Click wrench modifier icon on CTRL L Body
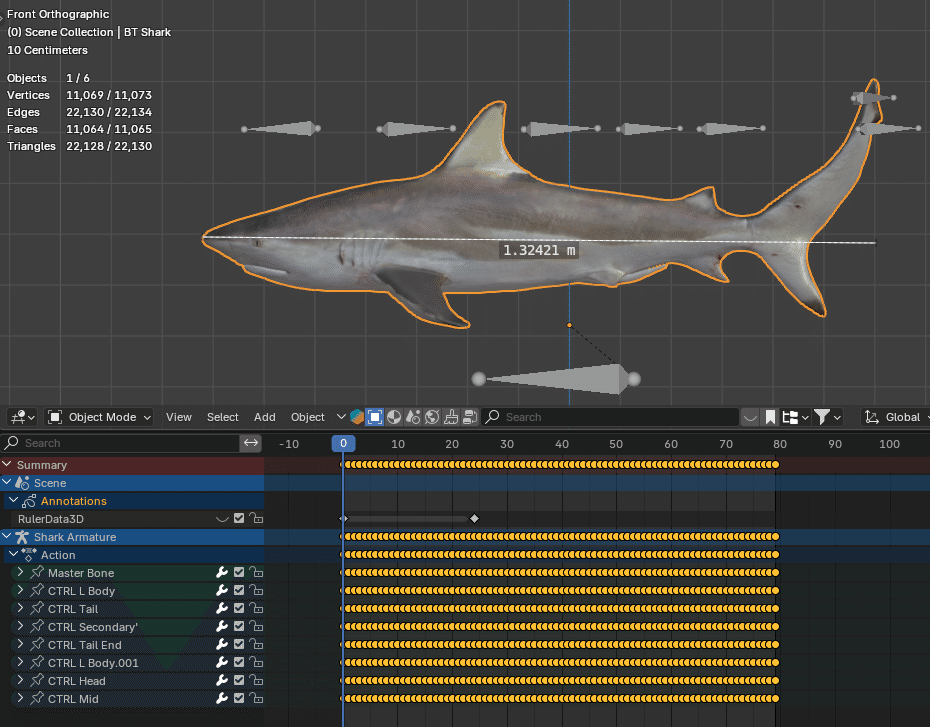Screen dimensions: 930x727 (x=222, y=591)
